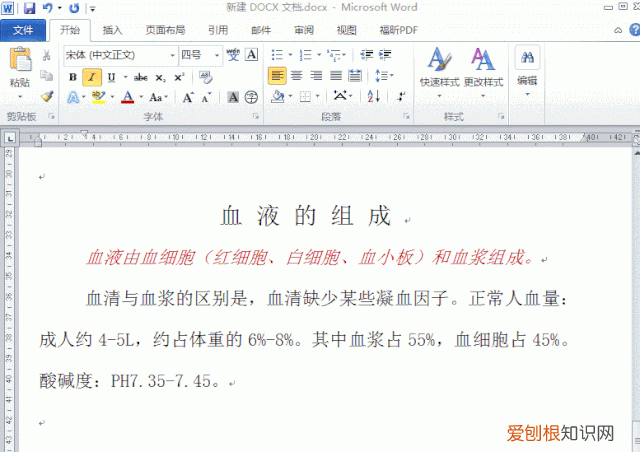Screen dimensions: 640x452
Task: Click the Asian layout (character scaling) icon
Action: click(340, 97)
